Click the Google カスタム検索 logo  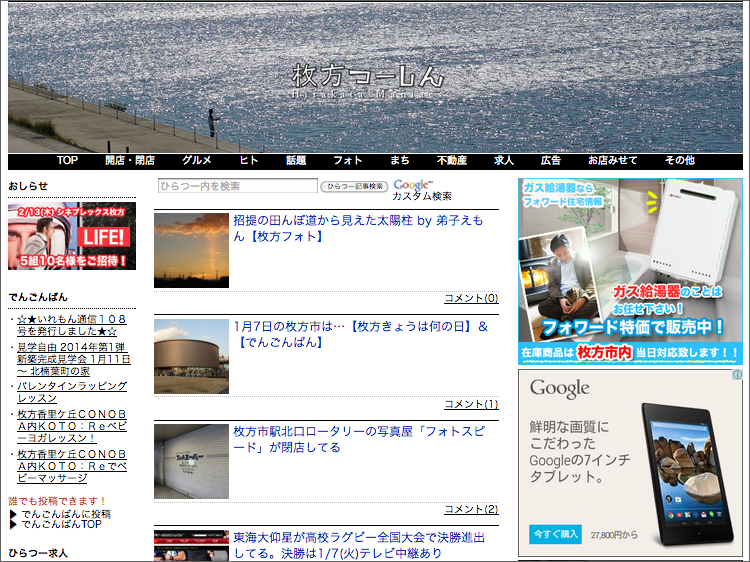(x=421, y=190)
